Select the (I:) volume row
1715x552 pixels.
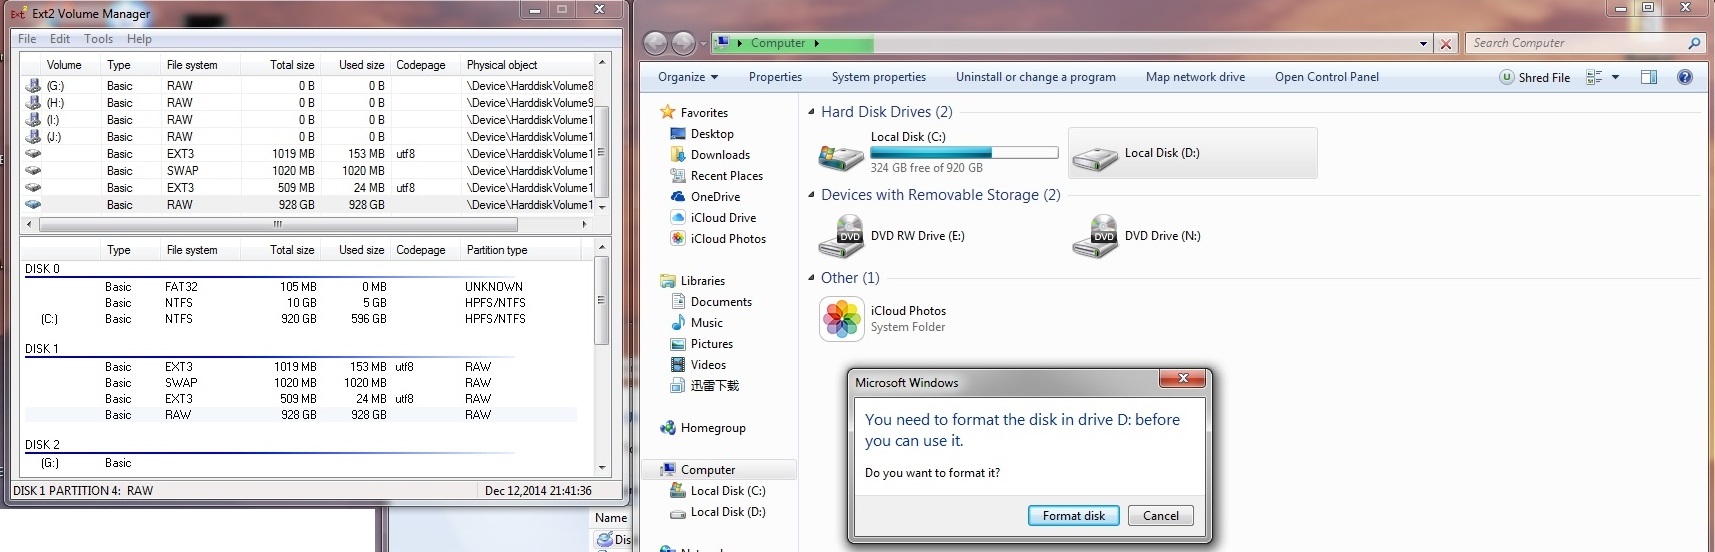pyautogui.click(x=307, y=120)
